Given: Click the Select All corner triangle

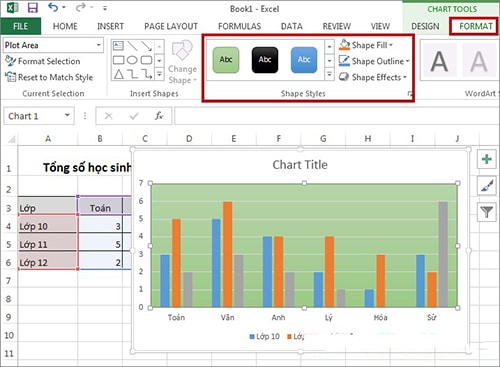Looking at the screenshot, I should (10, 138).
